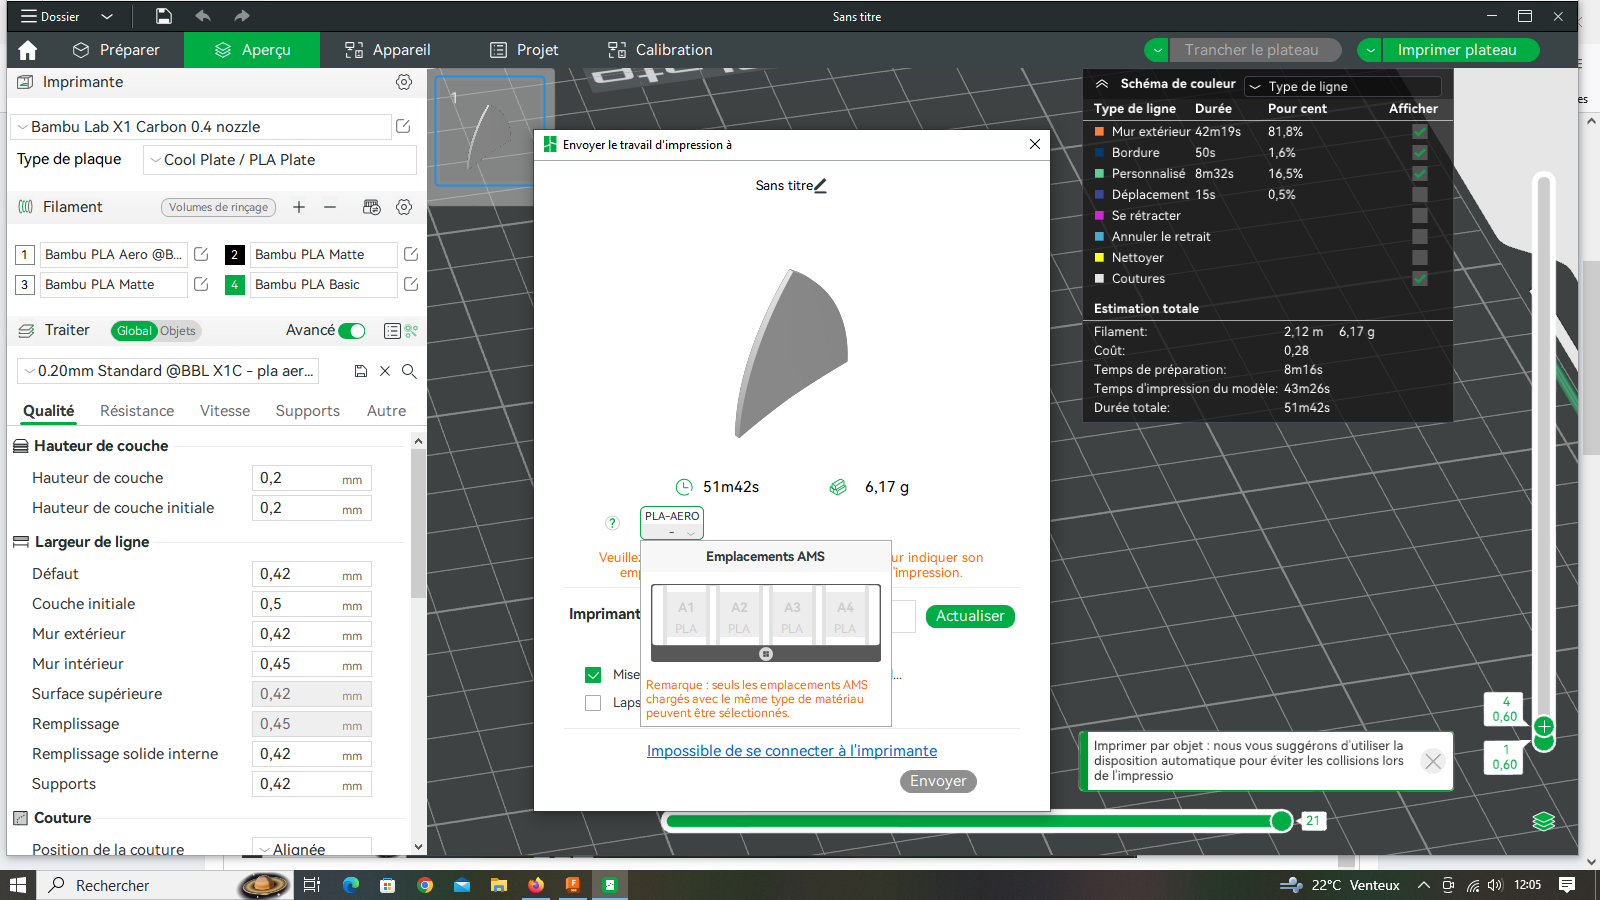Image resolution: width=1600 pixels, height=900 pixels.
Task: Click the horizontal layer progress slider handle
Action: [x=1281, y=821]
